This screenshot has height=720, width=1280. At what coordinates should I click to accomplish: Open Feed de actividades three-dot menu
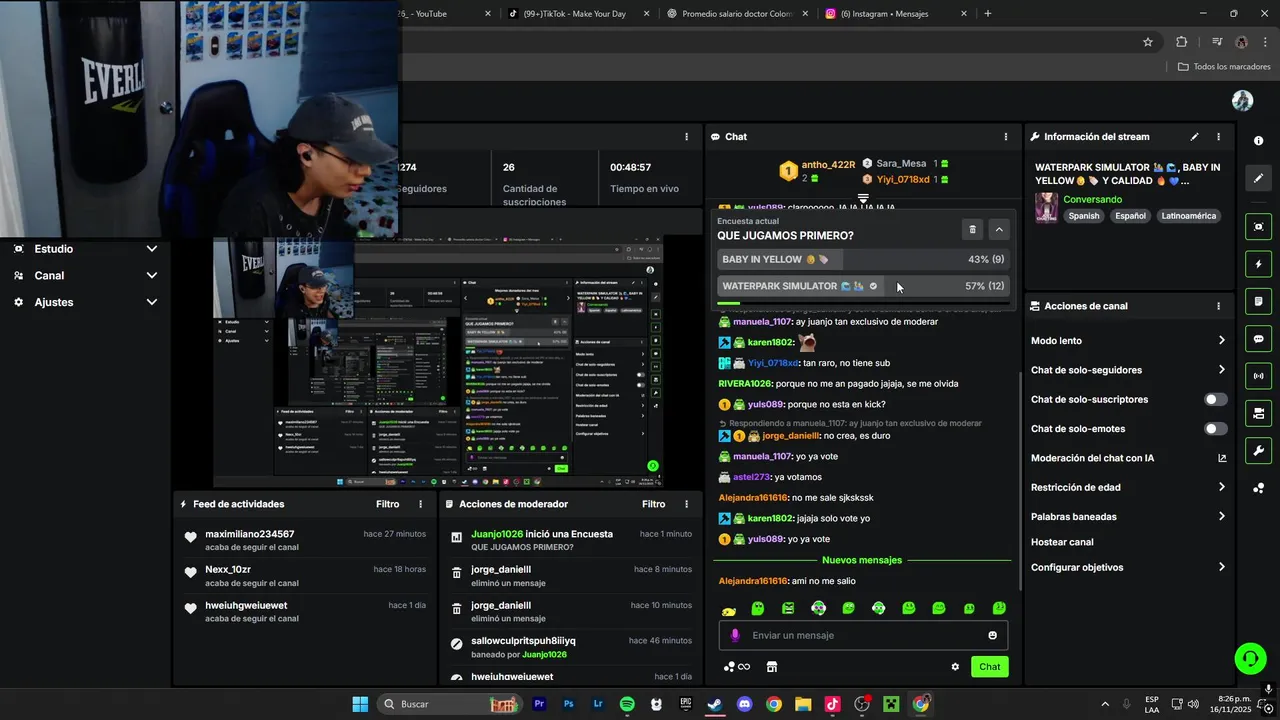420,504
